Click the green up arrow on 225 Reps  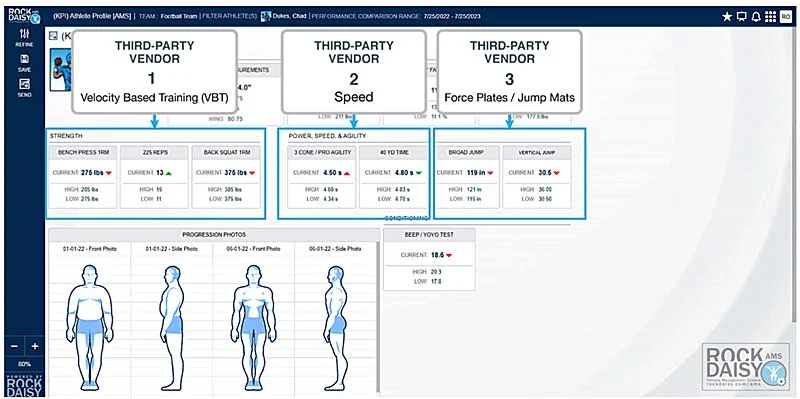(x=168, y=173)
